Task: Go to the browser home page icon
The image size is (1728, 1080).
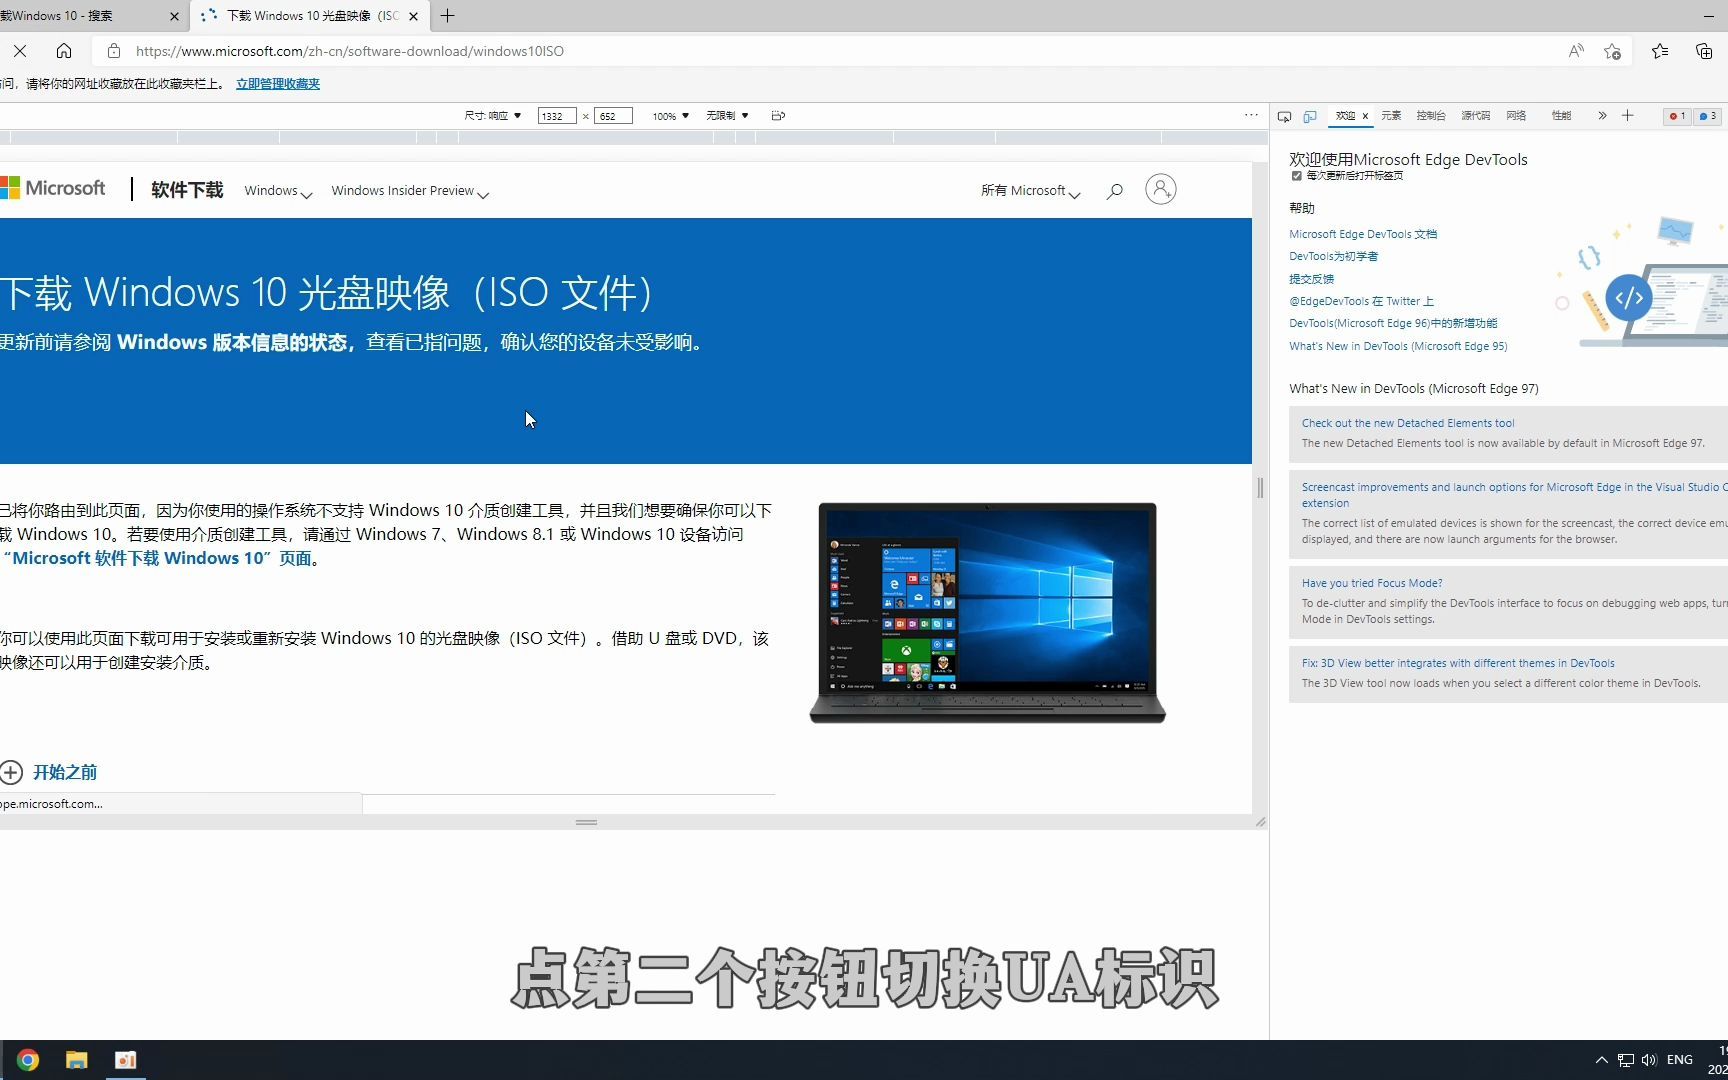Action: [x=64, y=51]
